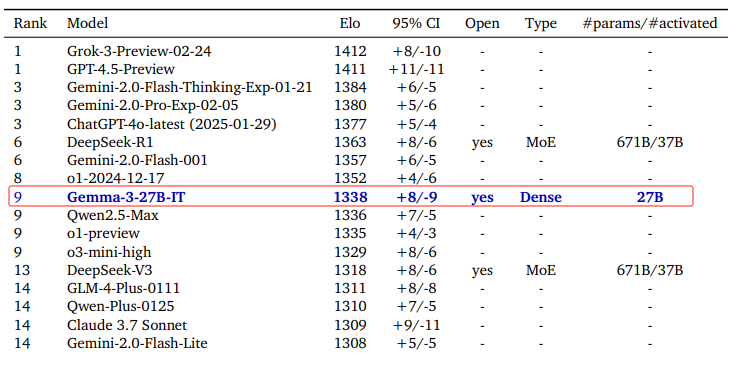This screenshot has width=736, height=365.
Task: Select the Grok-3-Preview-02-24 model name
Action: (x=139, y=51)
